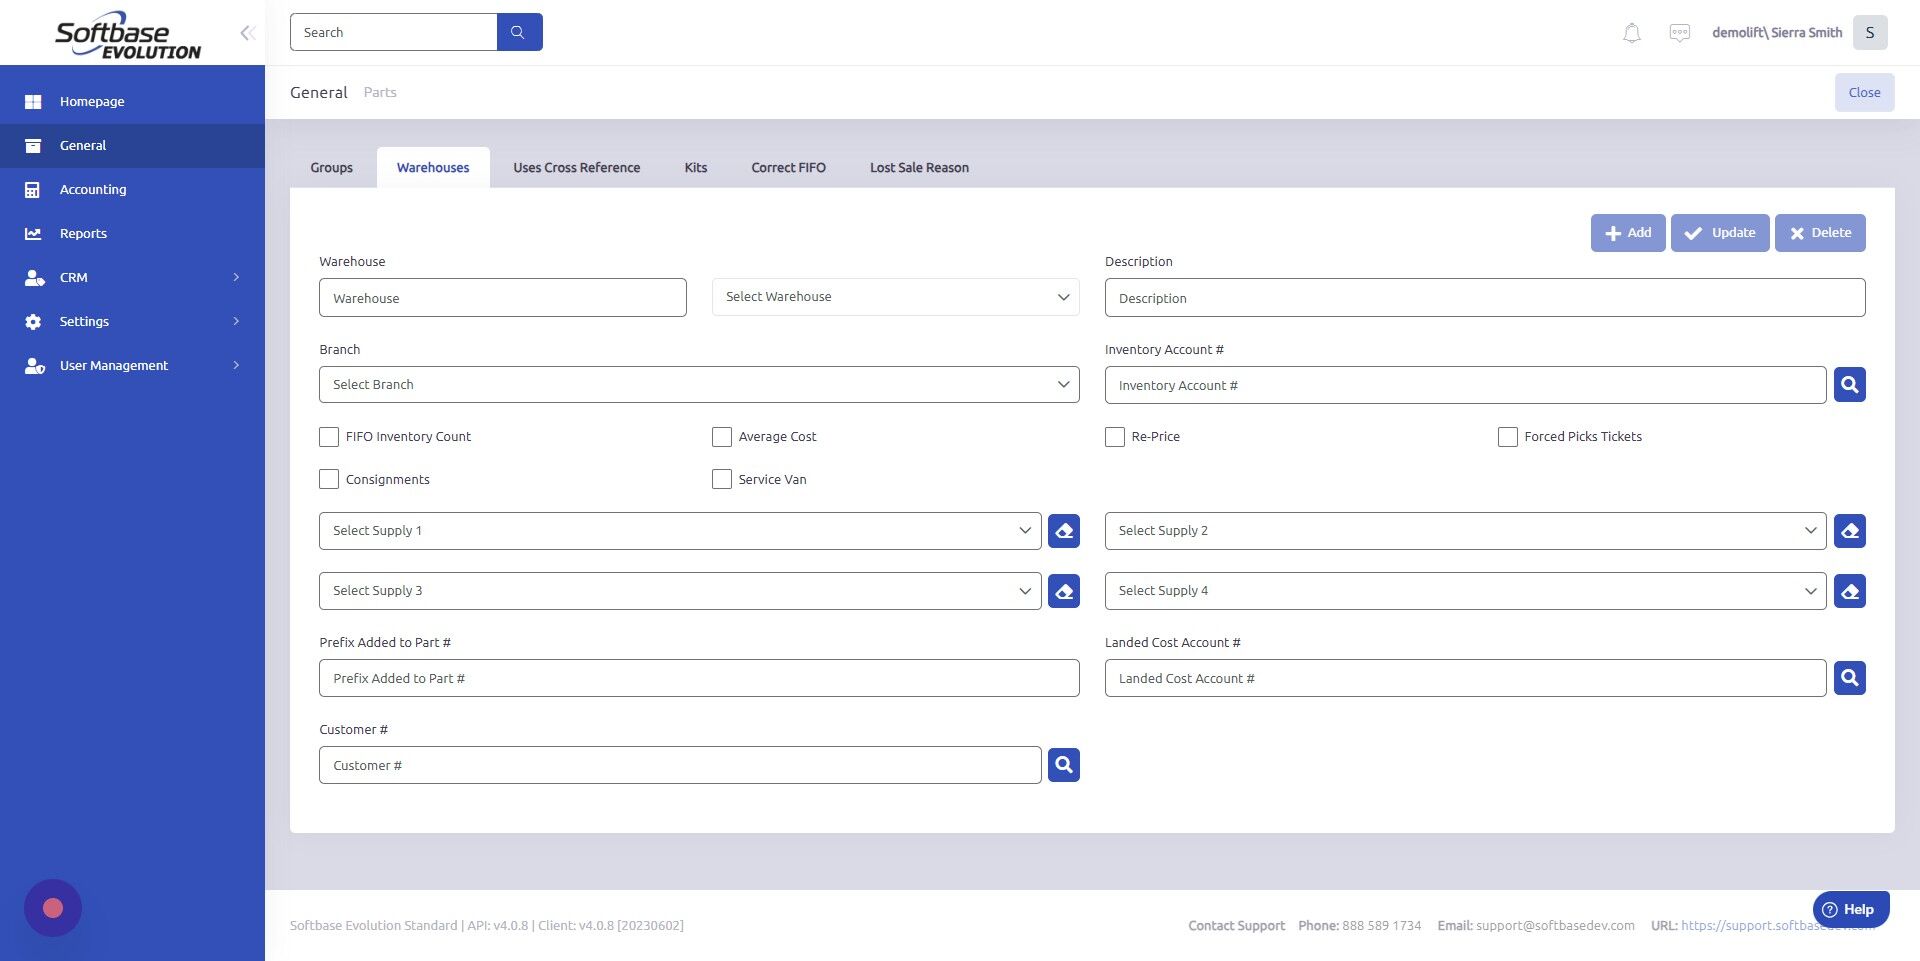Open the search using the magnifier icon
Image resolution: width=1920 pixels, height=961 pixels.
point(519,31)
